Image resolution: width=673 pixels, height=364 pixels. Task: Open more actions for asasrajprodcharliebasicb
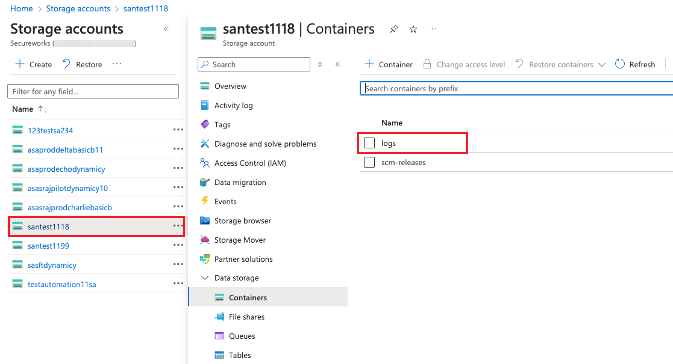click(x=178, y=206)
